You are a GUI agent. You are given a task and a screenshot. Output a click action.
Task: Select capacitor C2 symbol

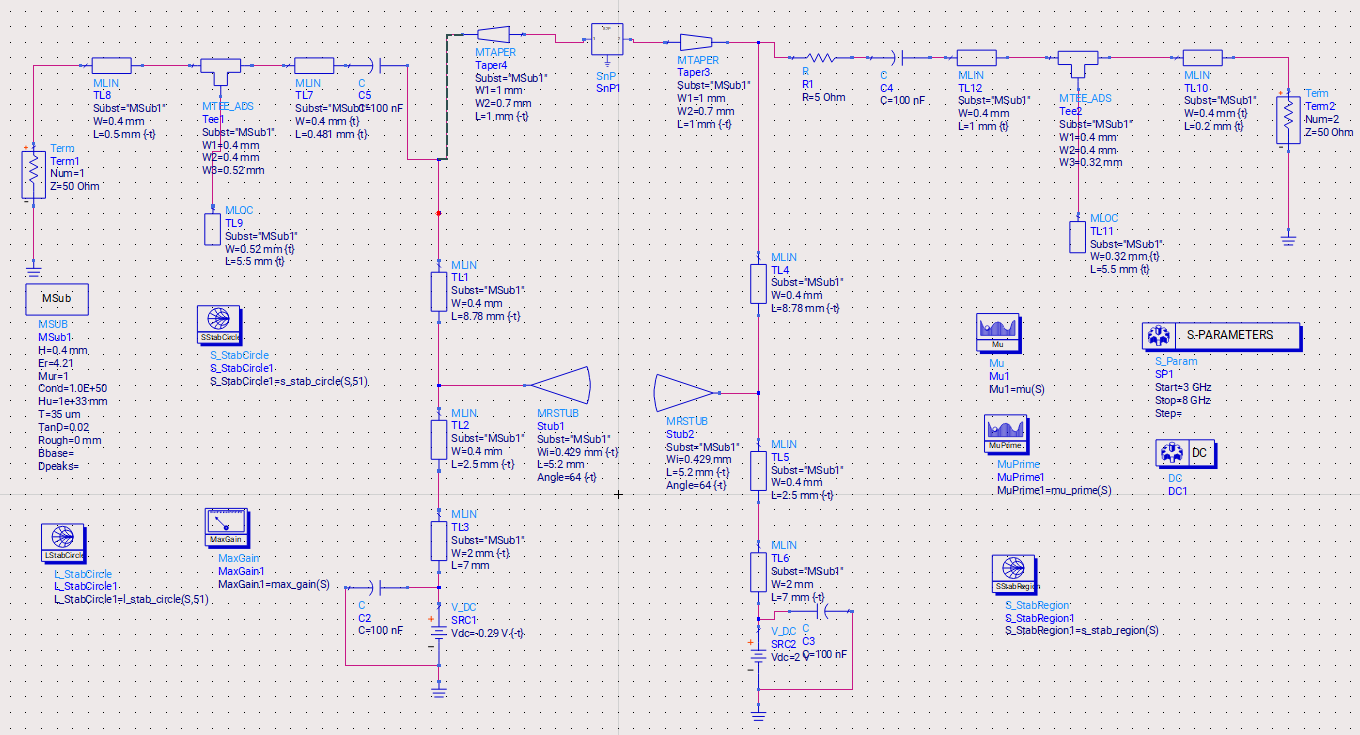[374, 588]
